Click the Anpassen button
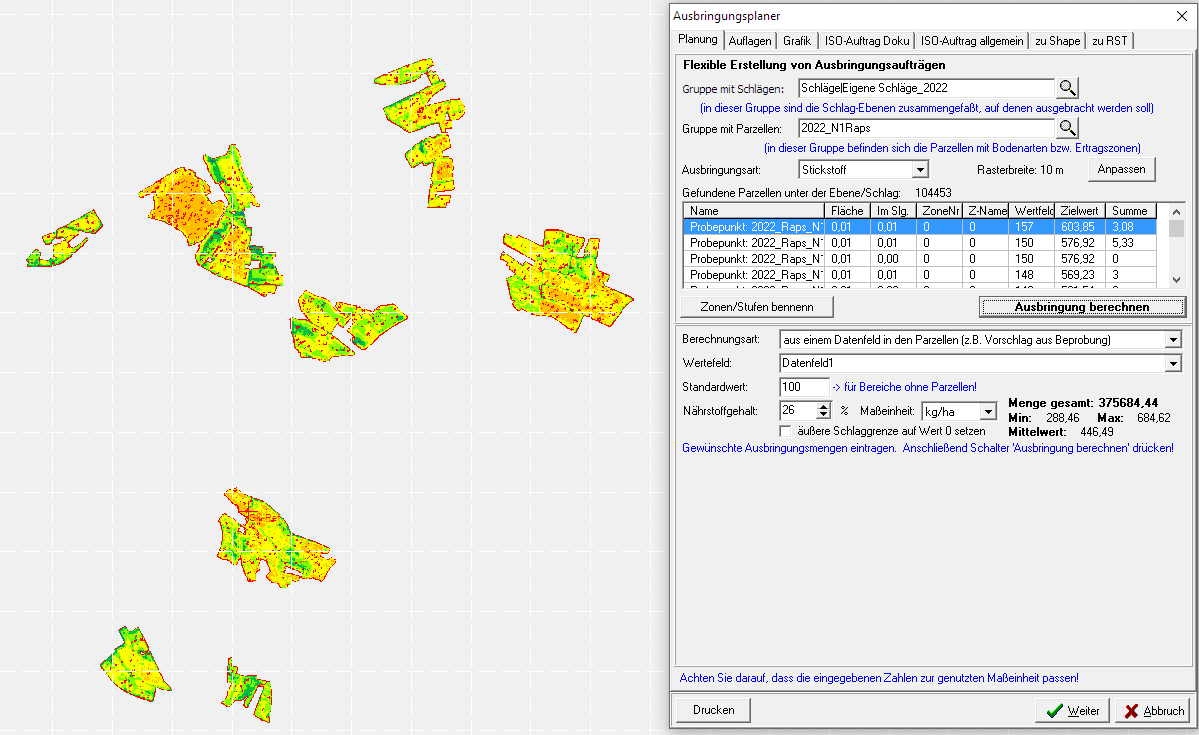Image resolution: width=1199 pixels, height=735 pixels. [x=1121, y=169]
